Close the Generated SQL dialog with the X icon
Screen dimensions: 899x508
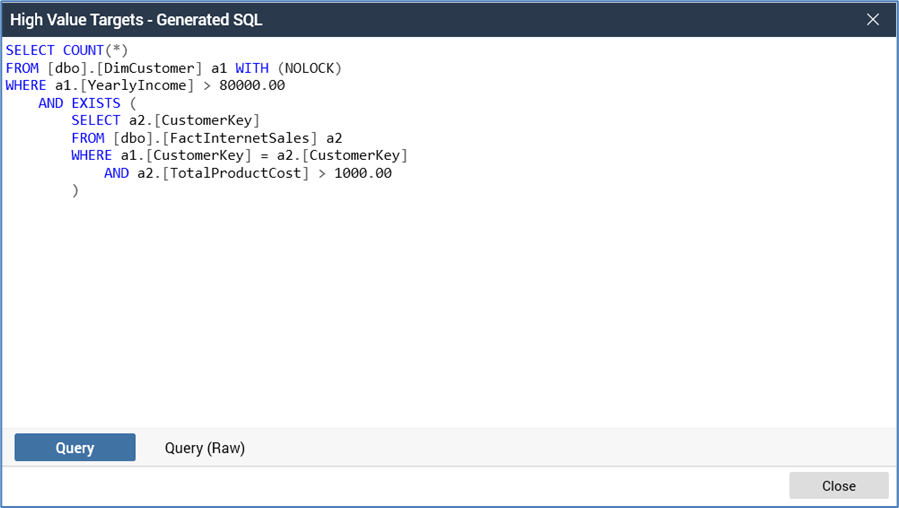pos(872,19)
